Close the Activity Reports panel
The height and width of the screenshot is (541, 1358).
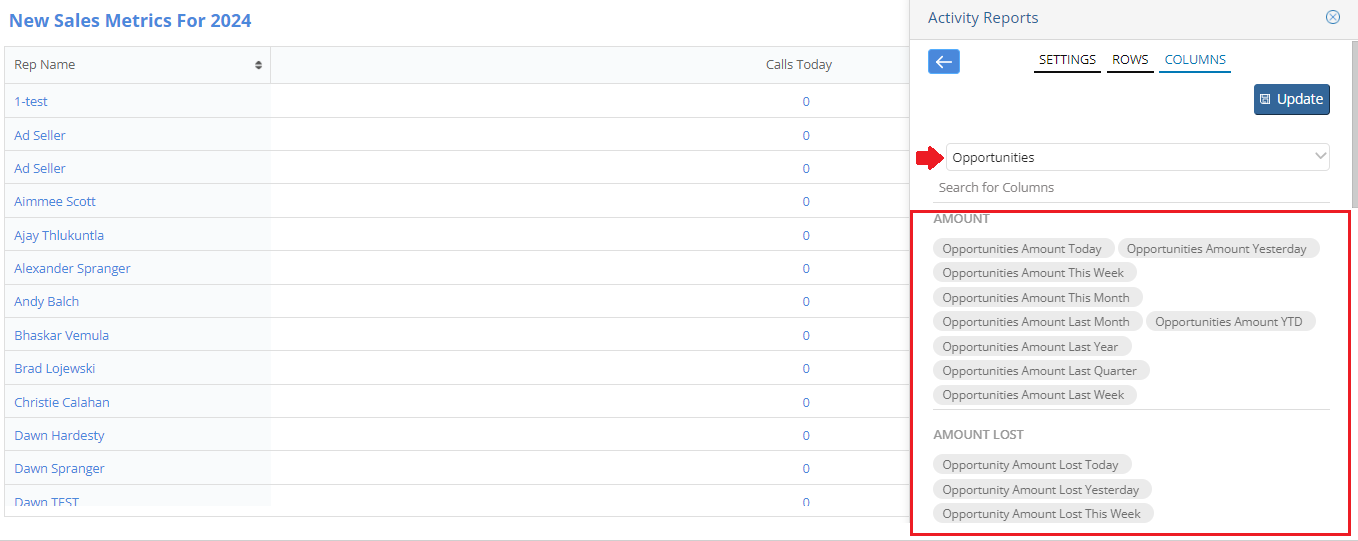pos(1332,17)
